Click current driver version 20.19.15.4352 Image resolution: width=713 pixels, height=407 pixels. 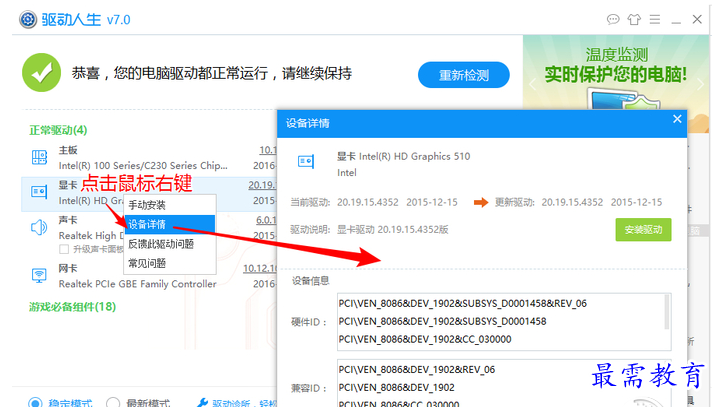coord(367,202)
